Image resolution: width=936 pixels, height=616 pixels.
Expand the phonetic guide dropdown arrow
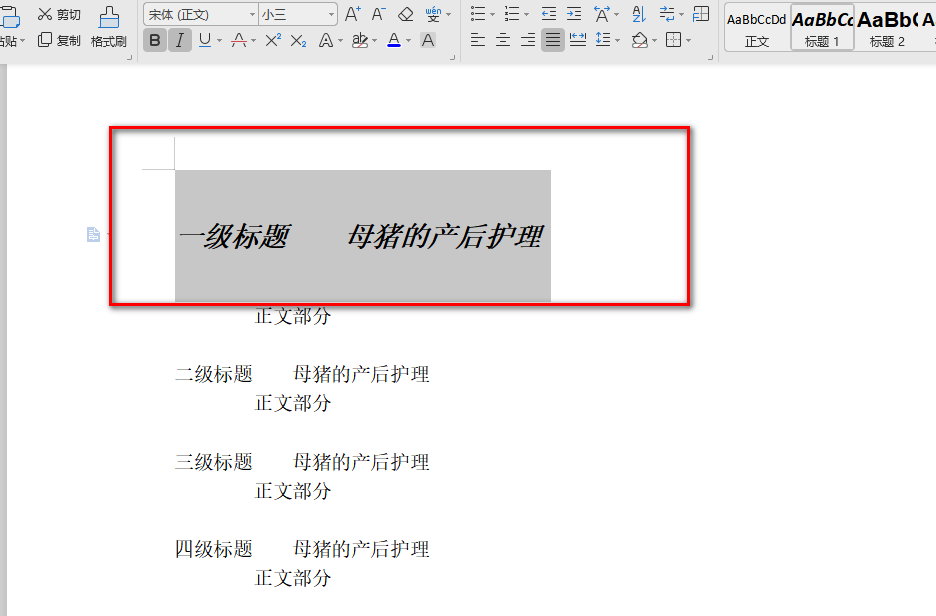coord(449,14)
